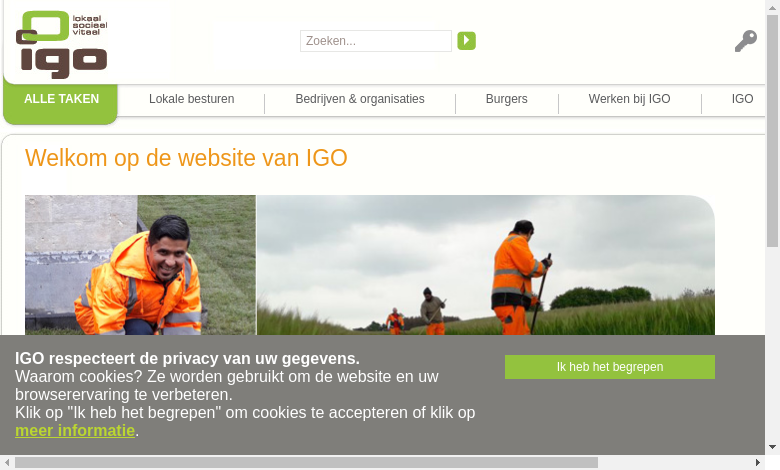
Task: Click the horizontal scrollbar thumb
Action: (306, 463)
